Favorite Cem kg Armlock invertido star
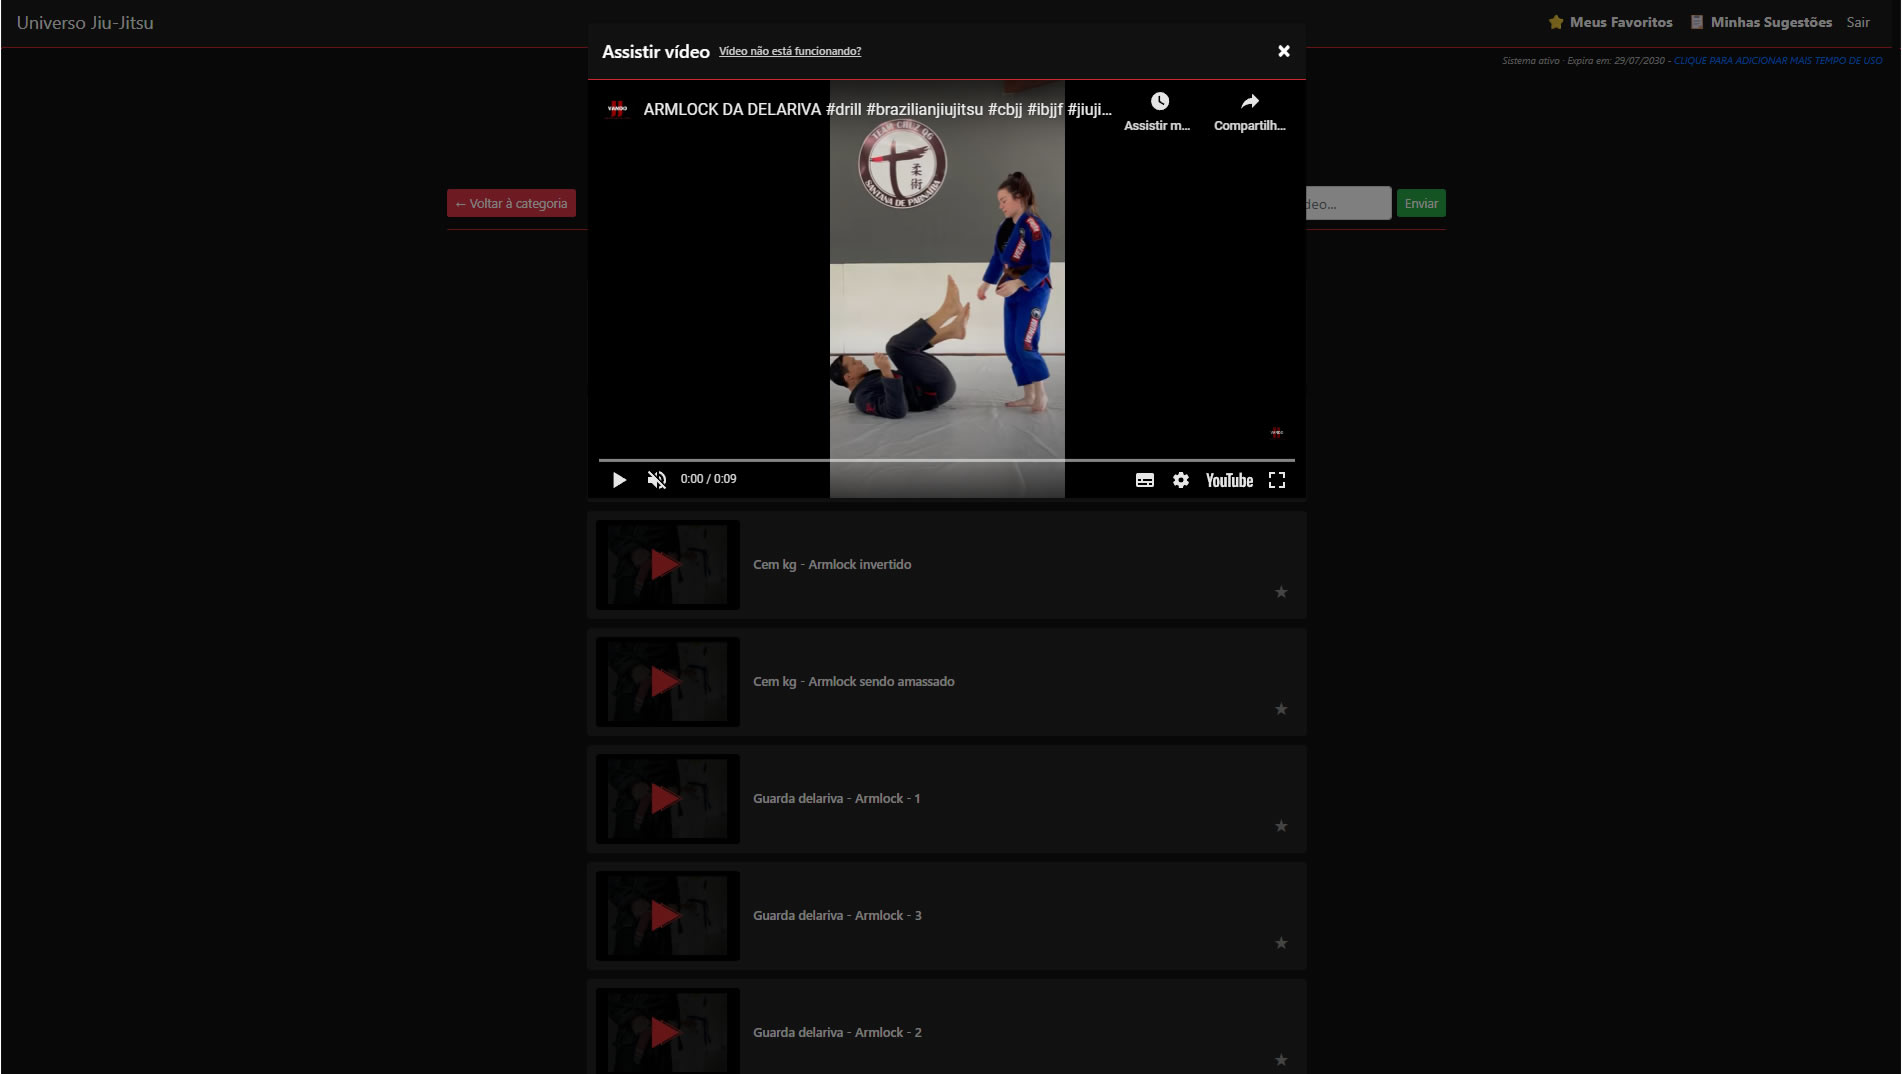Image resolution: width=1902 pixels, height=1074 pixels. 1281,592
